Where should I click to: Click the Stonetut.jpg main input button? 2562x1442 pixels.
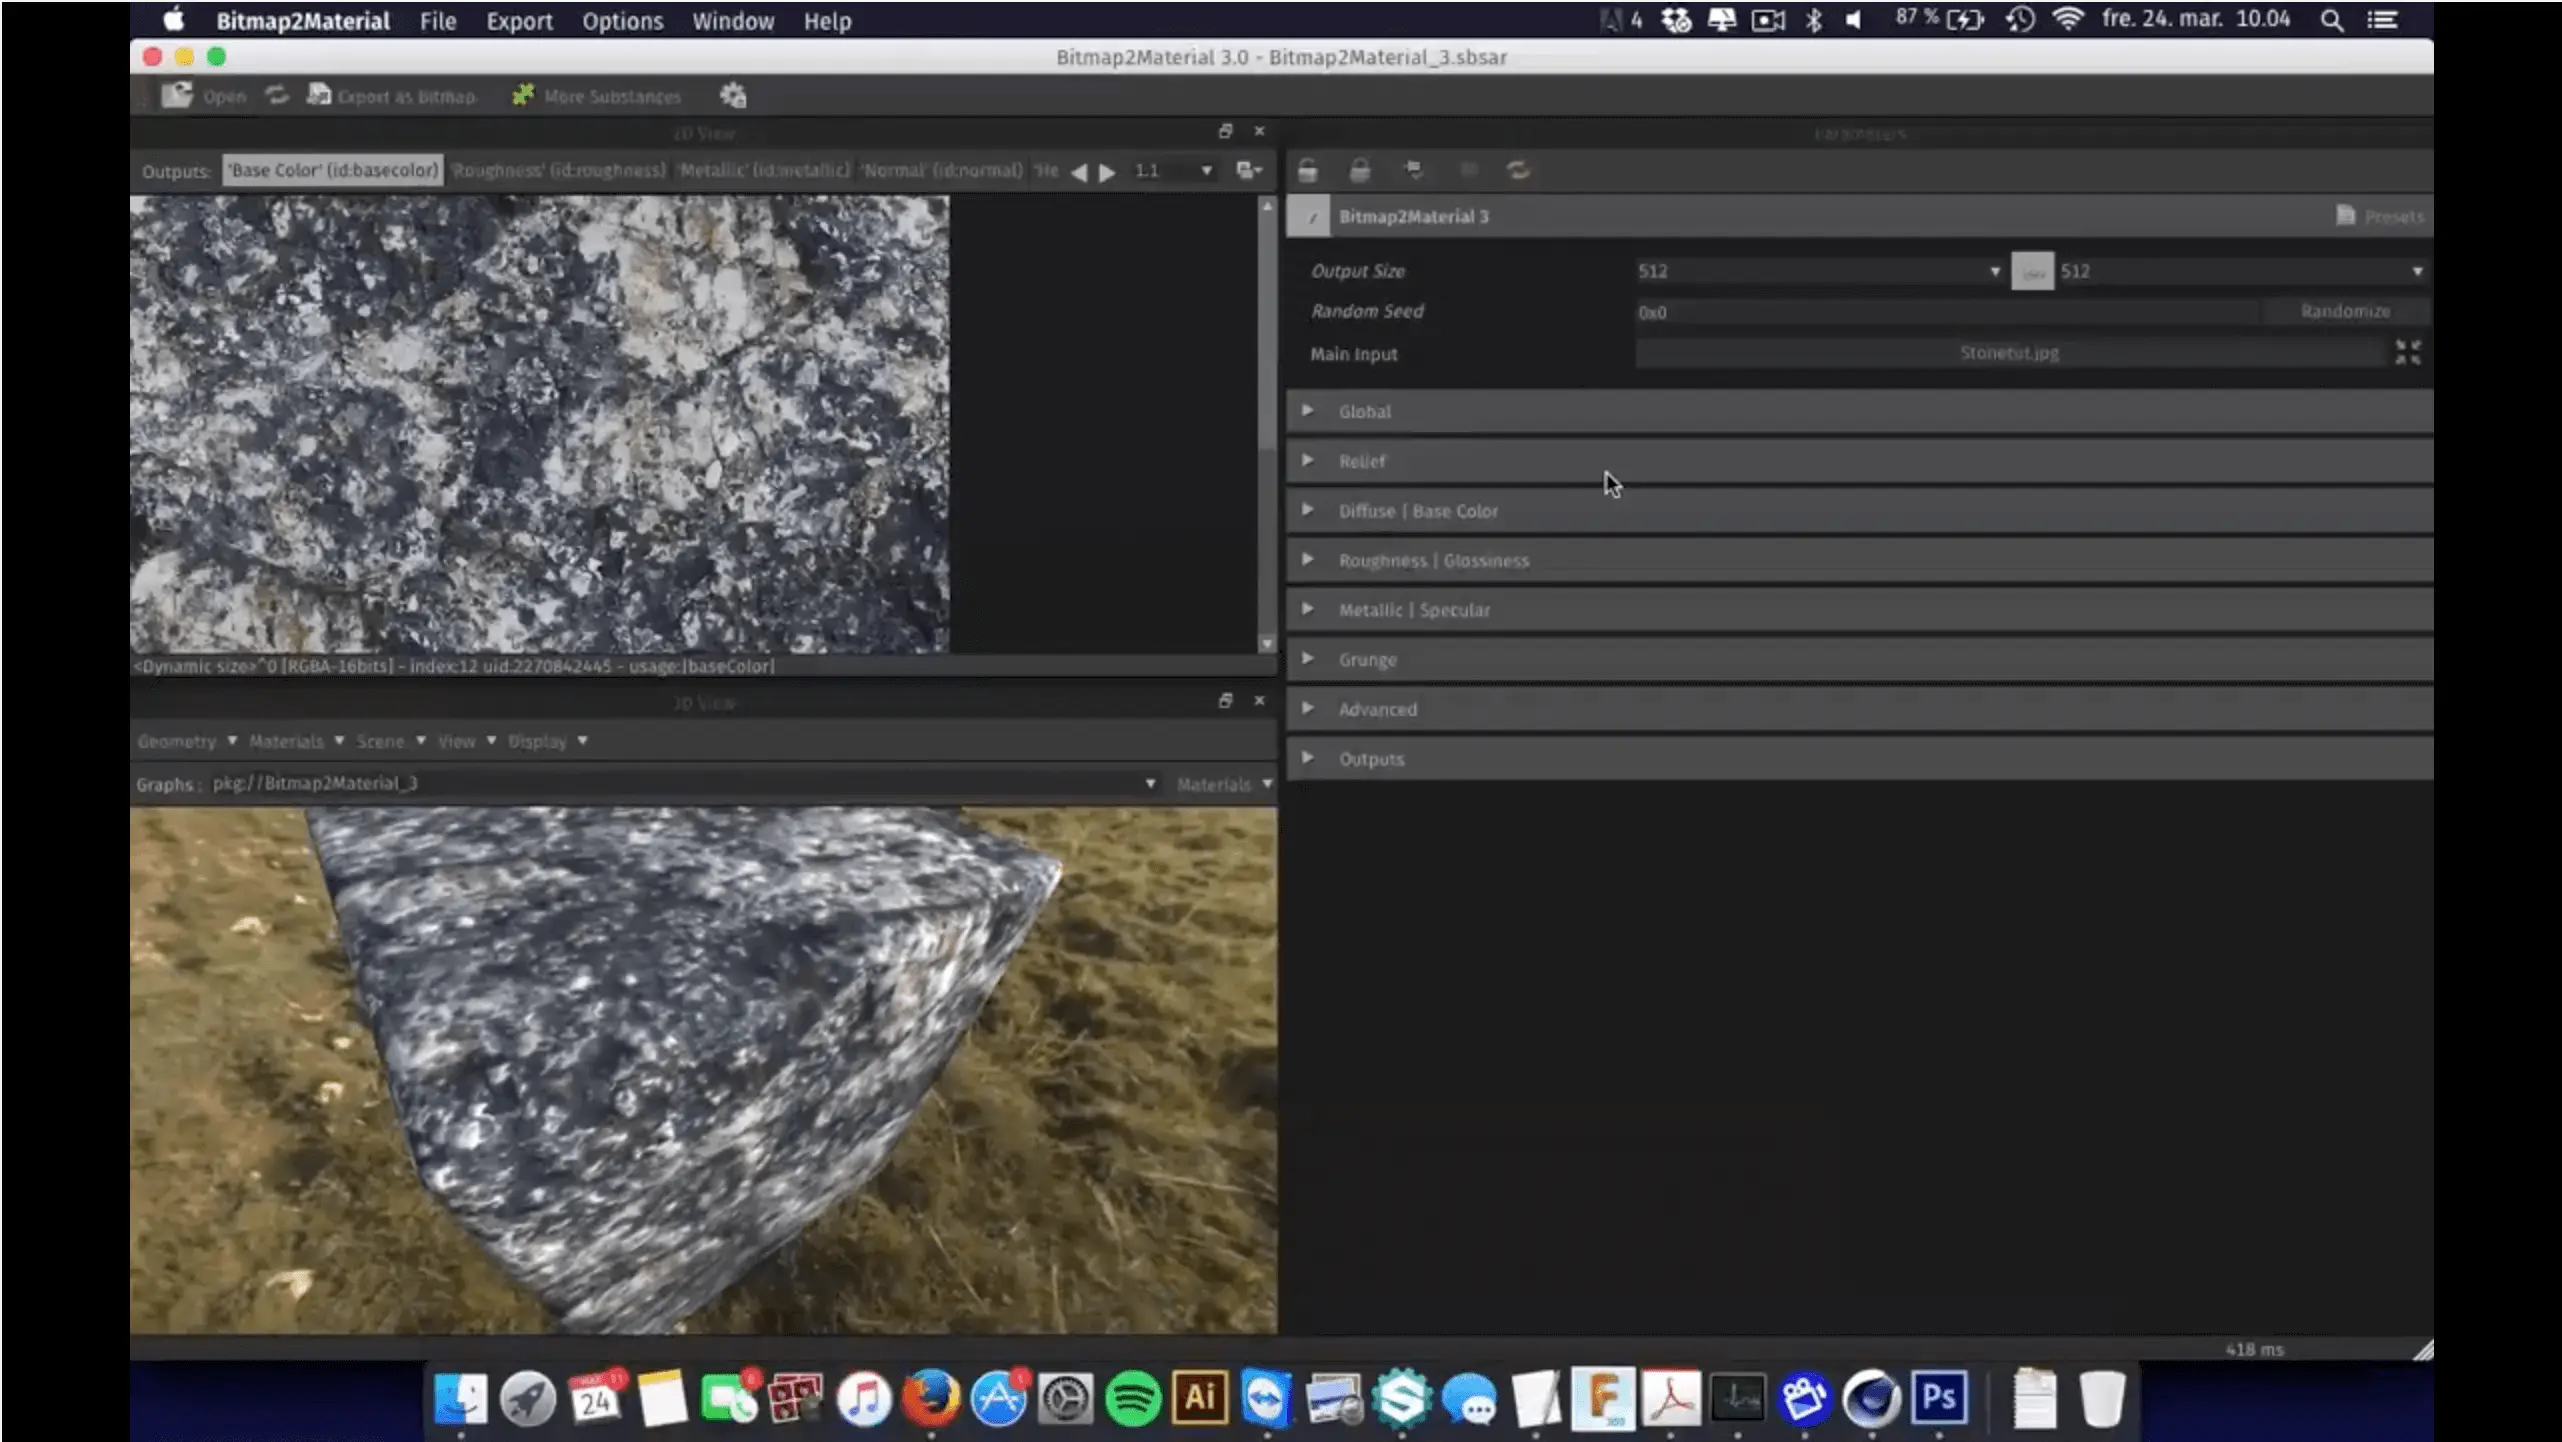pos(2010,352)
